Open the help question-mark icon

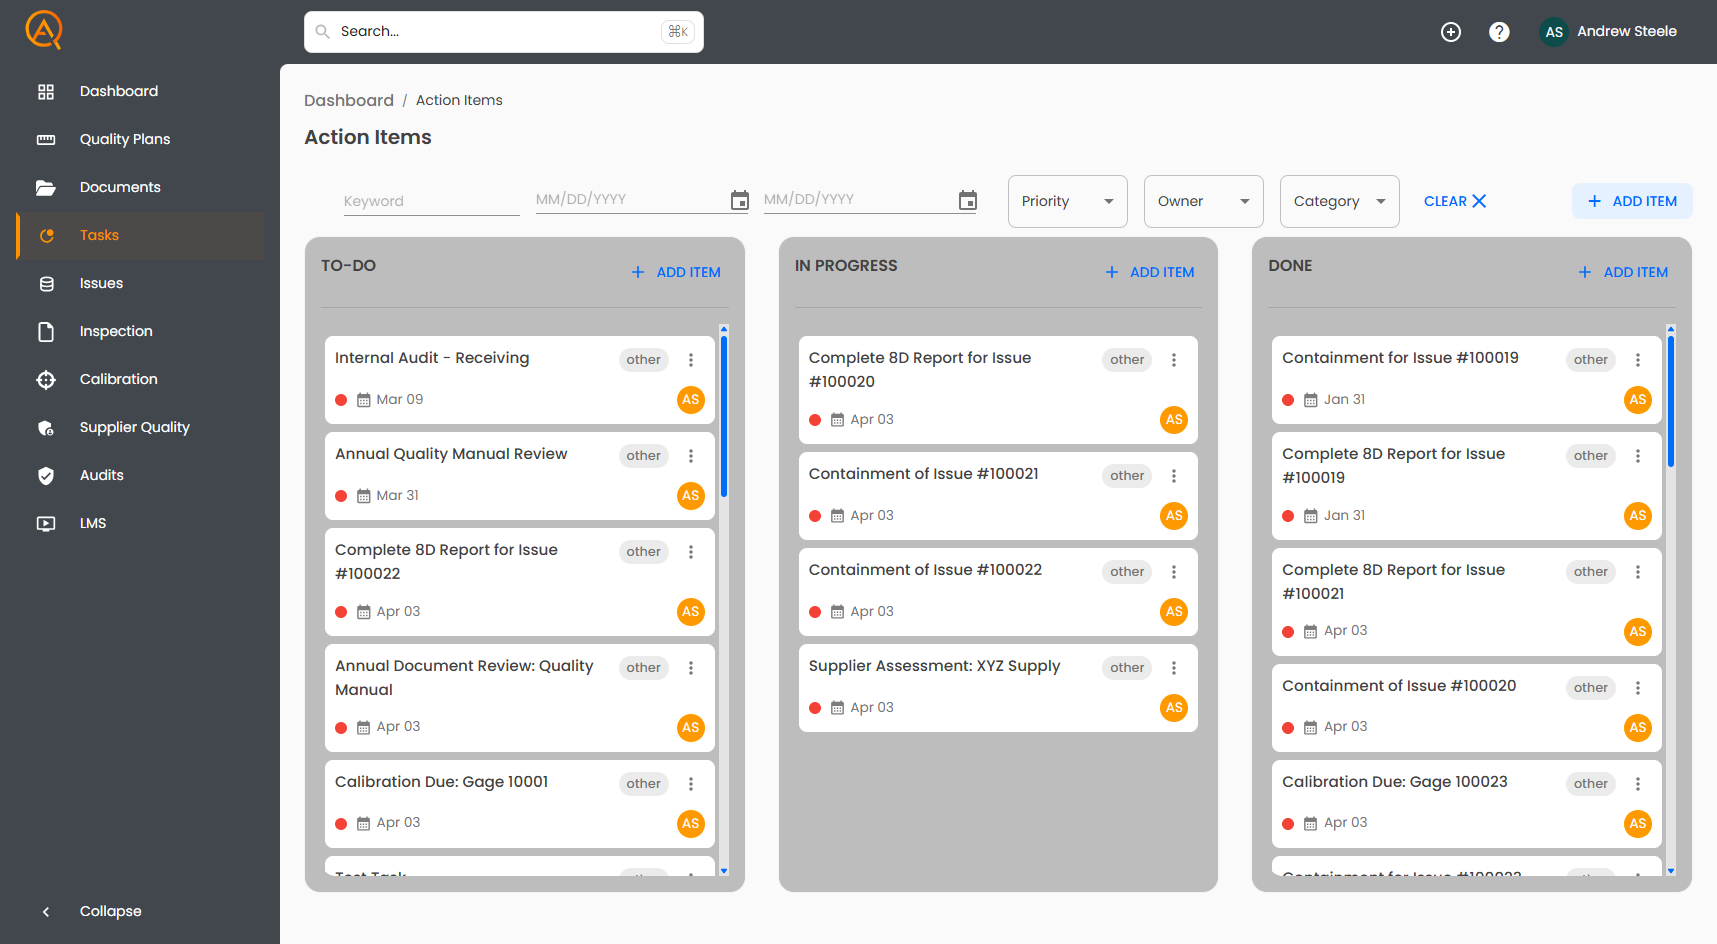(1499, 32)
